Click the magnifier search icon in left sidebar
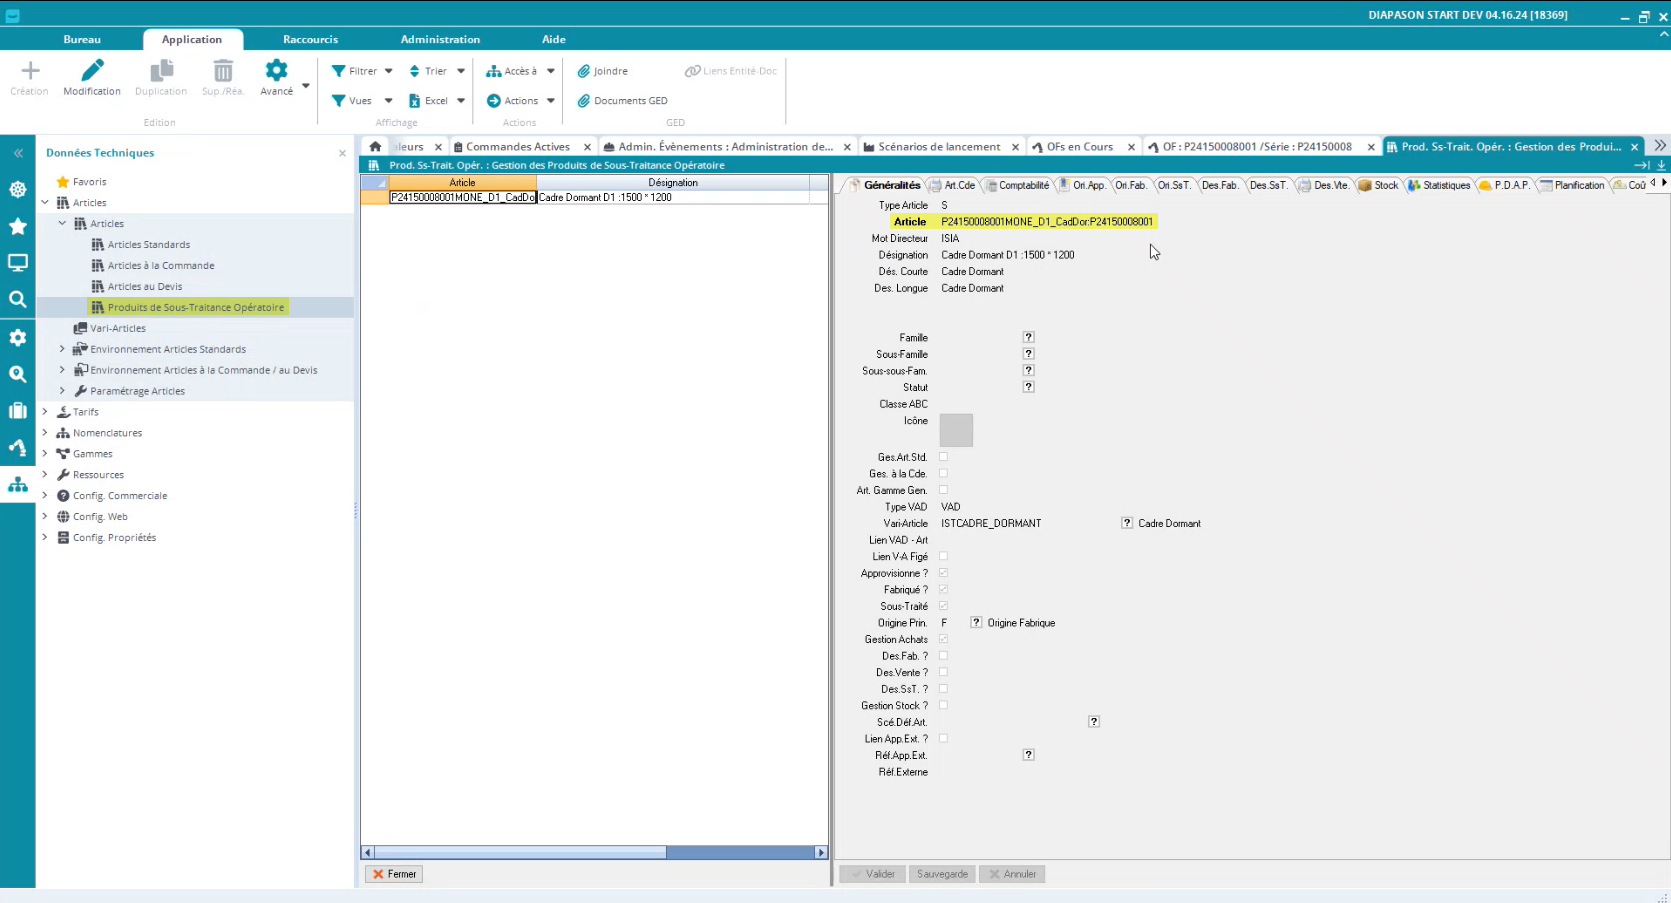 coord(18,299)
